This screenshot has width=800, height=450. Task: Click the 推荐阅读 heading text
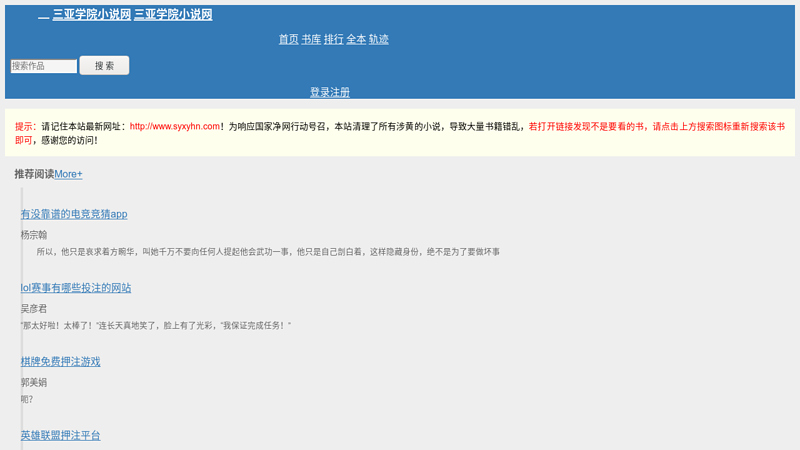(x=34, y=174)
